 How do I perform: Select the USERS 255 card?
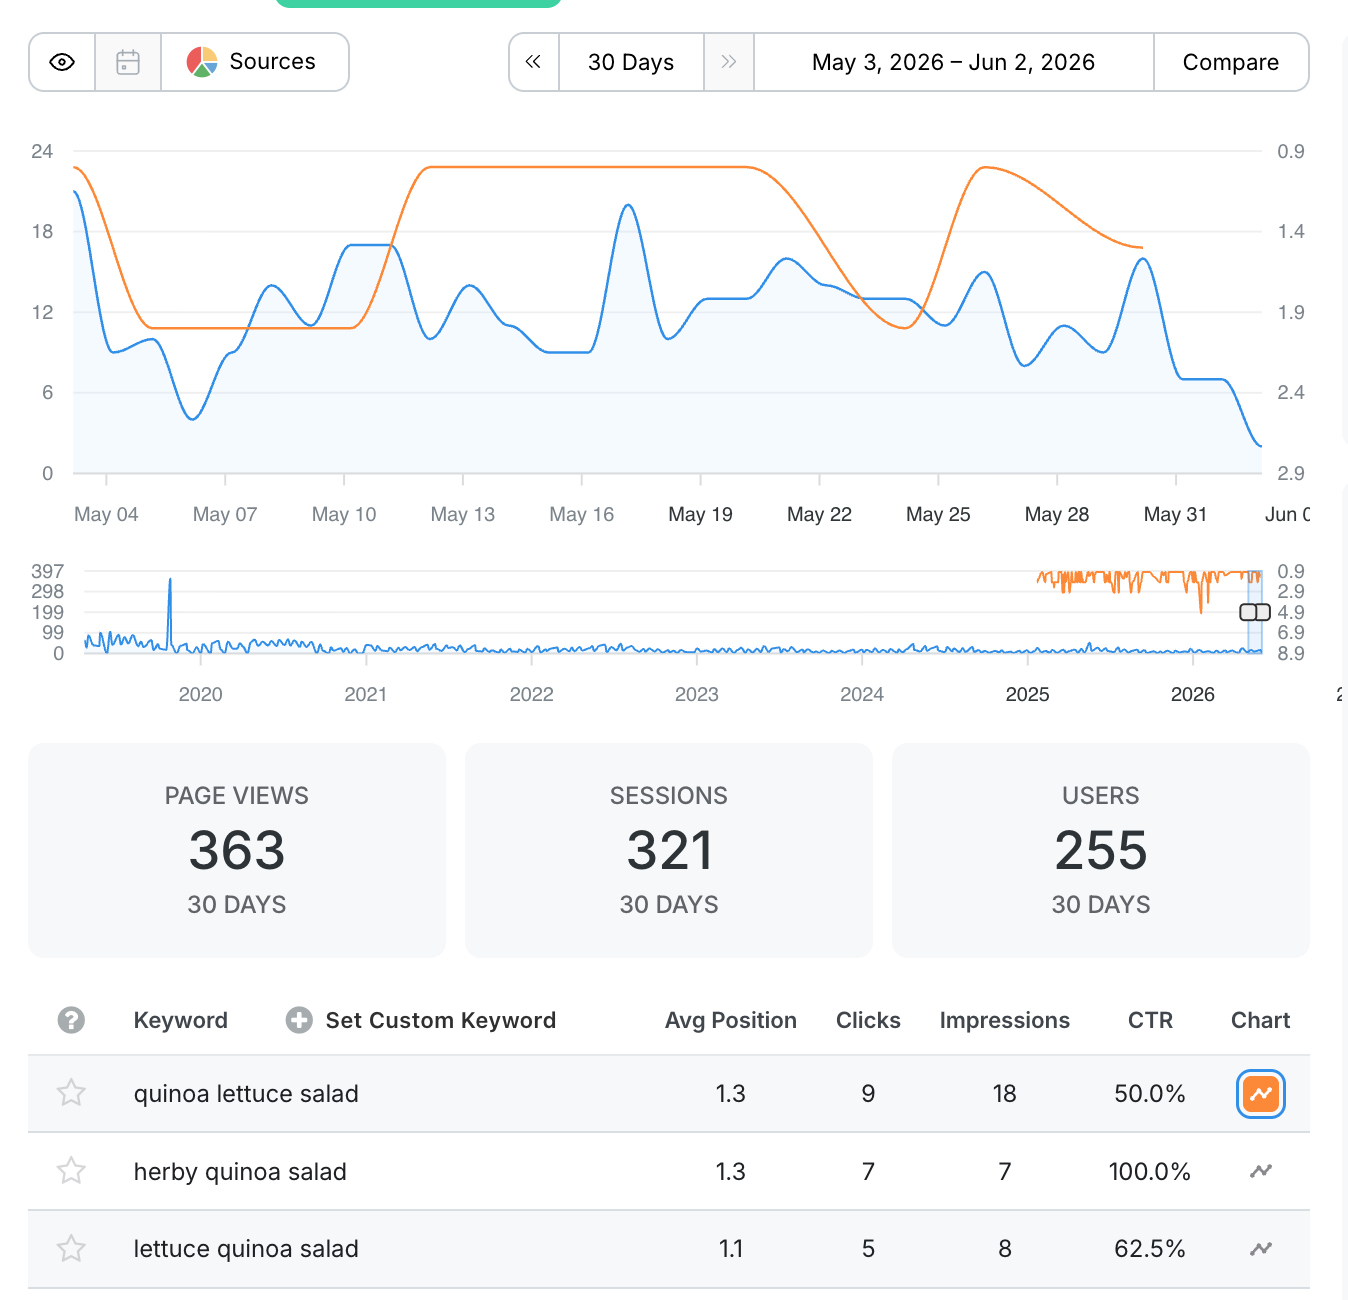(x=1101, y=850)
